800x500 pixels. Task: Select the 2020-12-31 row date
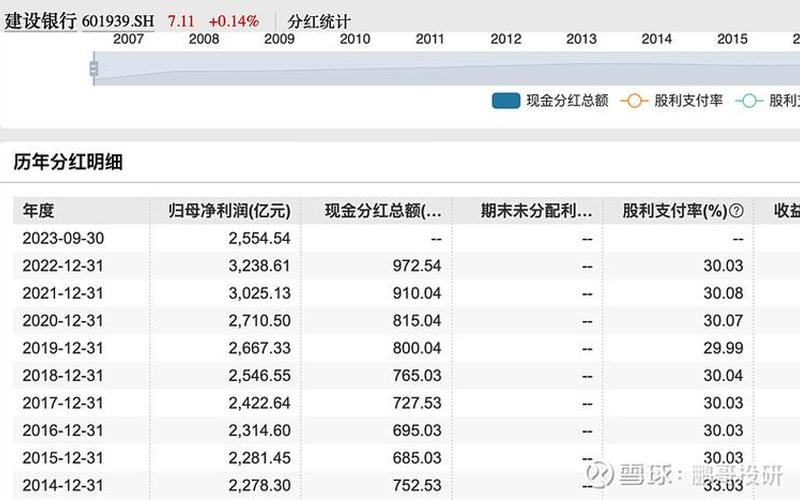click(63, 321)
